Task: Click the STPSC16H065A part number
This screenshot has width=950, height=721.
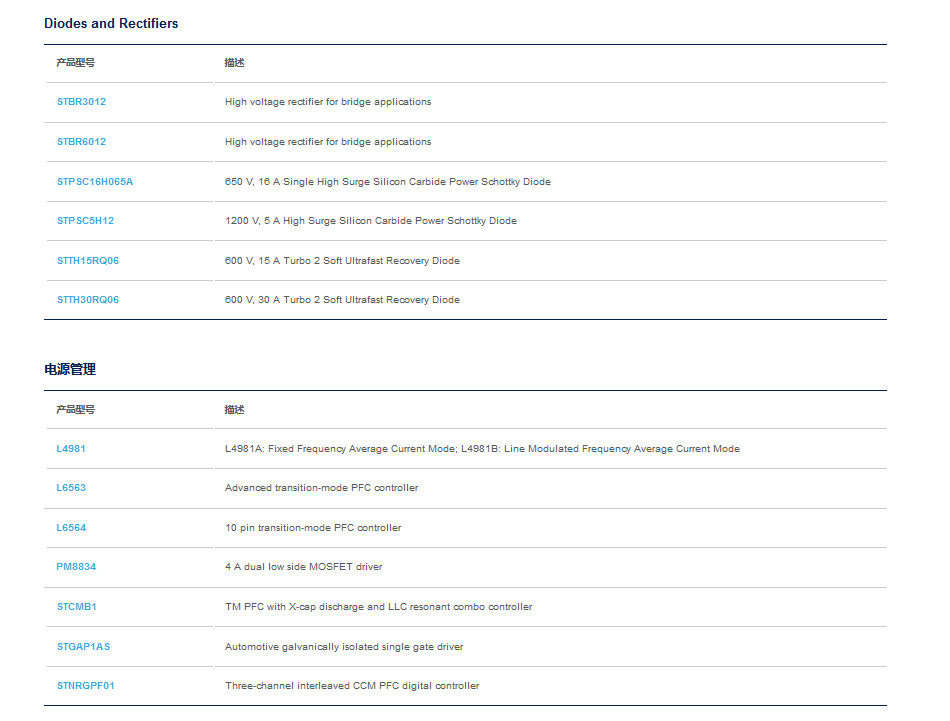Action: [95, 182]
